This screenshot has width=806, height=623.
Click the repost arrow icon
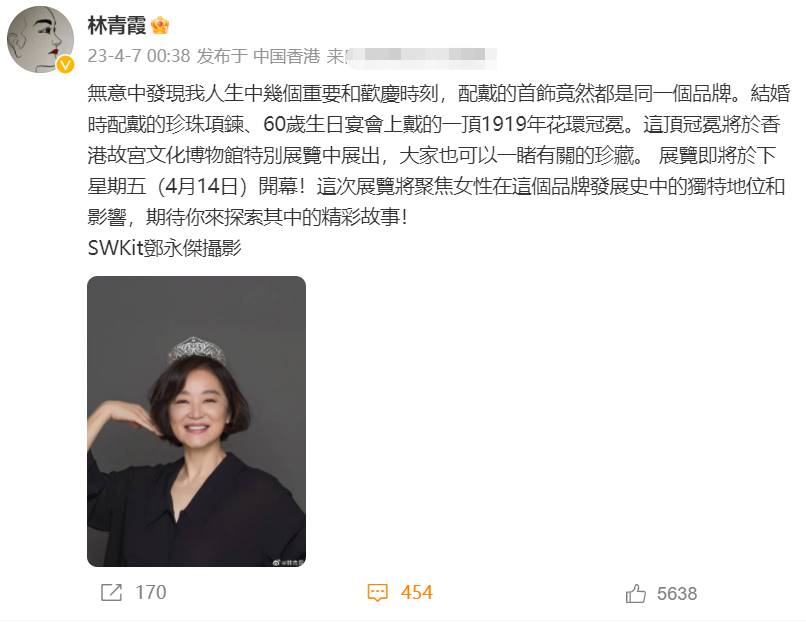coord(111,592)
